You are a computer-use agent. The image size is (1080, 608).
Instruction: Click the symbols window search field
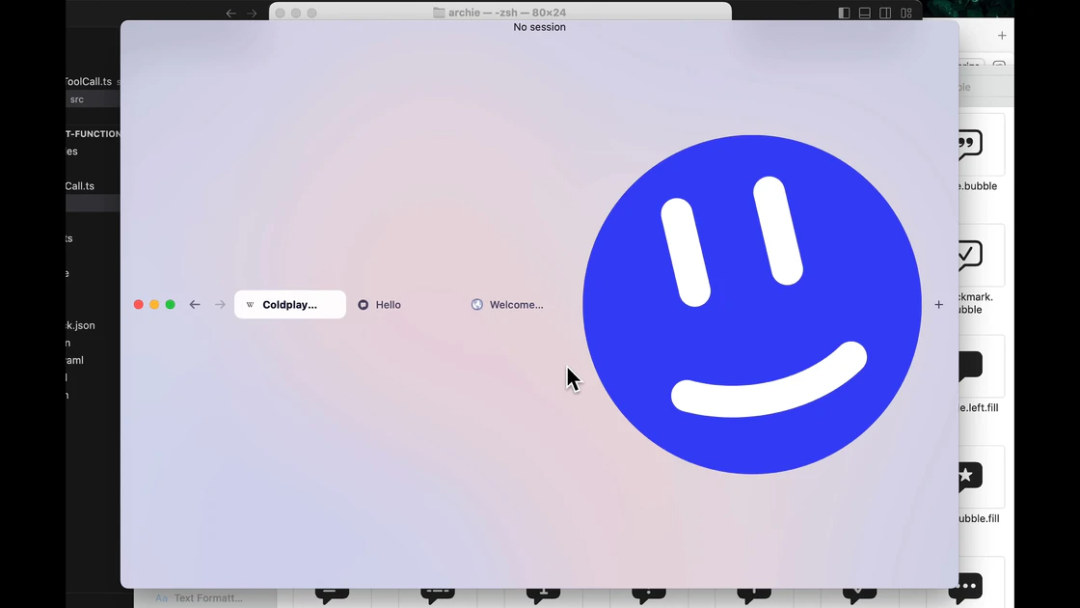click(986, 87)
